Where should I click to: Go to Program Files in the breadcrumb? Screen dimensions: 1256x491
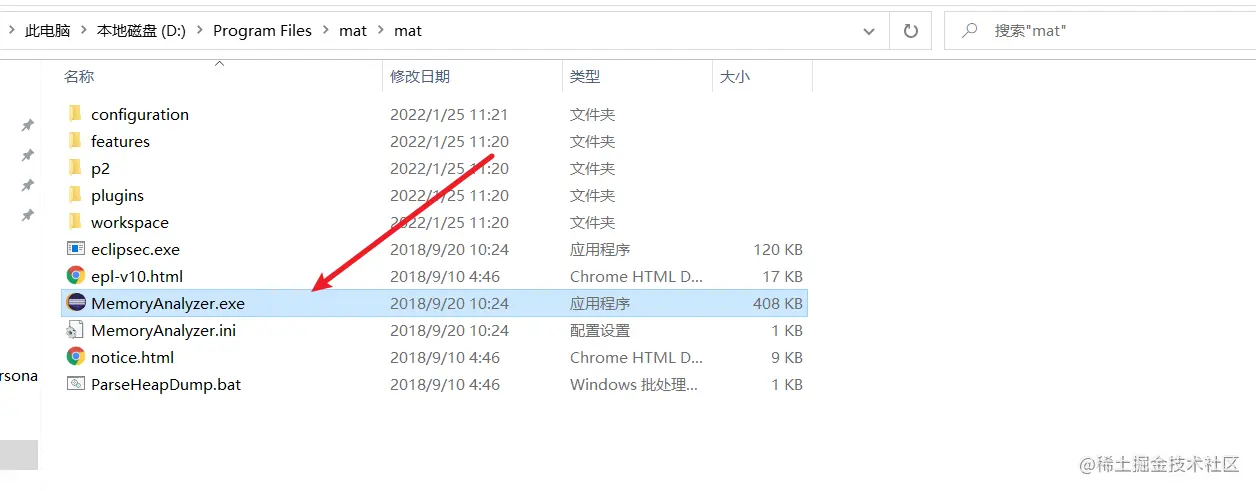(x=263, y=31)
